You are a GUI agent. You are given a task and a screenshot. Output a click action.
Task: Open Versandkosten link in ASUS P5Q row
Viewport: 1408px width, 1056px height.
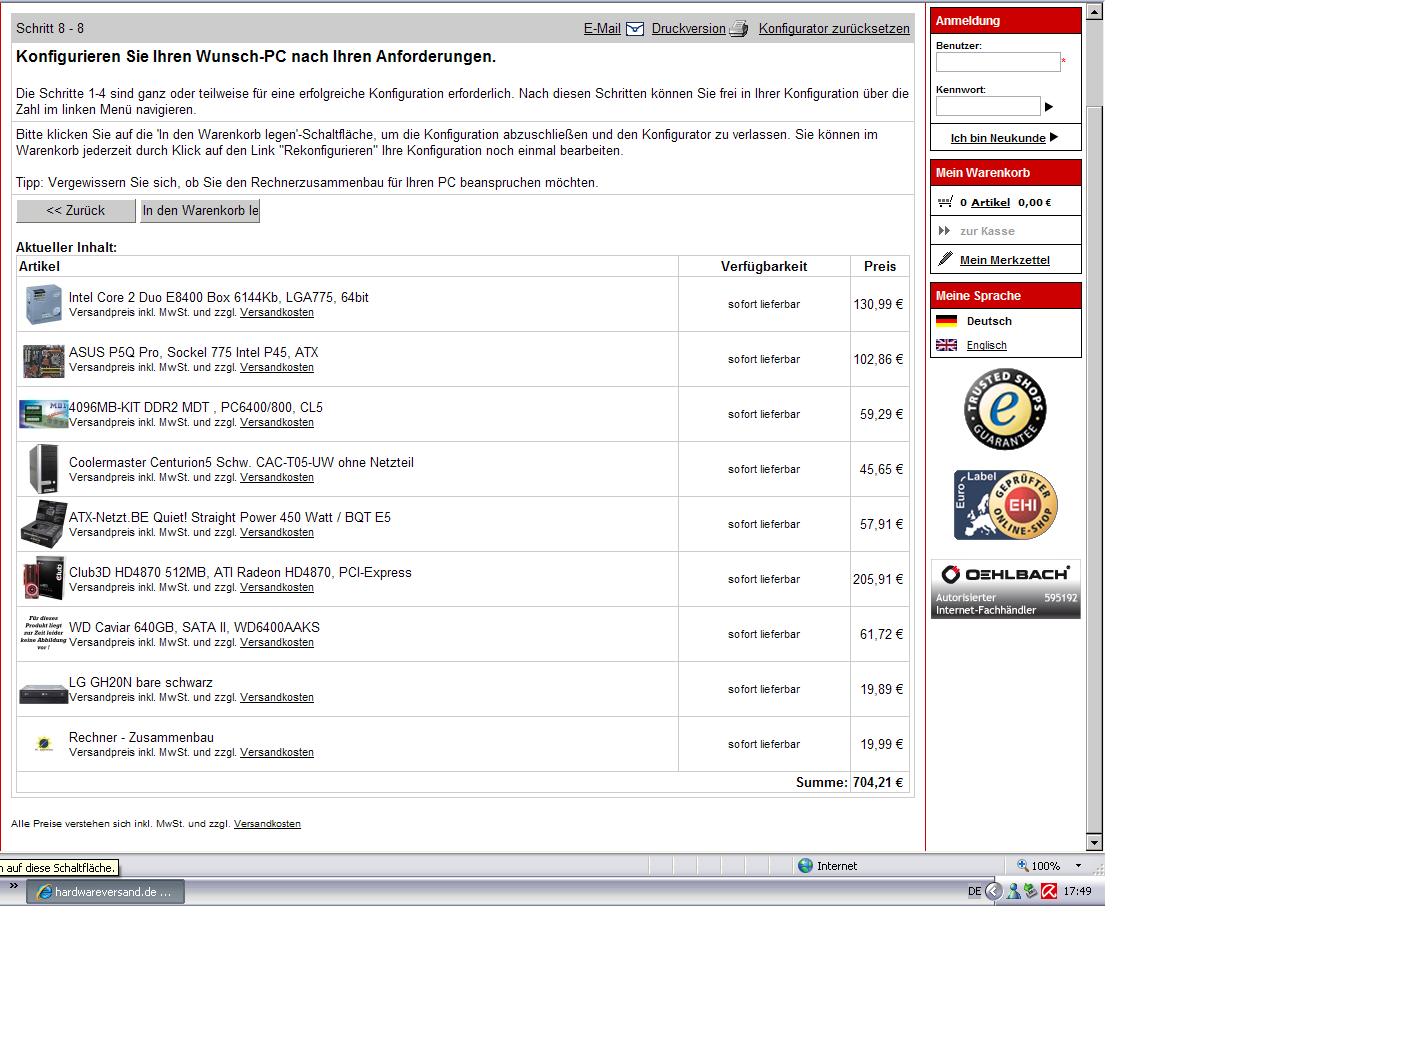pos(277,368)
